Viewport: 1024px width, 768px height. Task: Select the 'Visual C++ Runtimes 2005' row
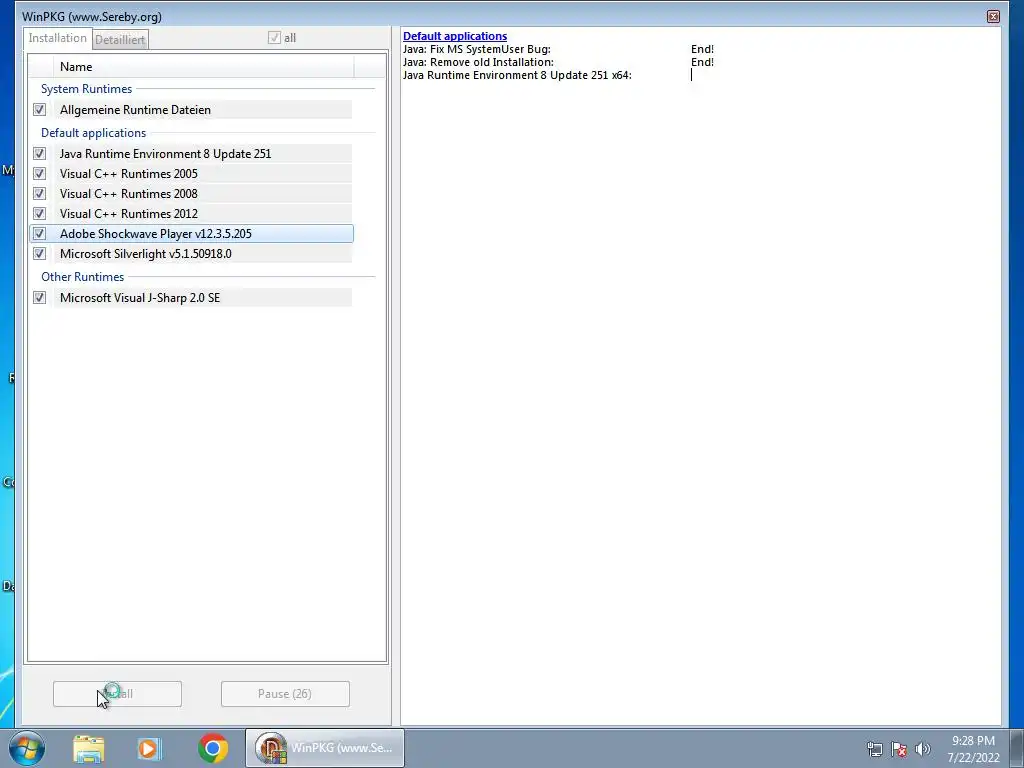191,174
